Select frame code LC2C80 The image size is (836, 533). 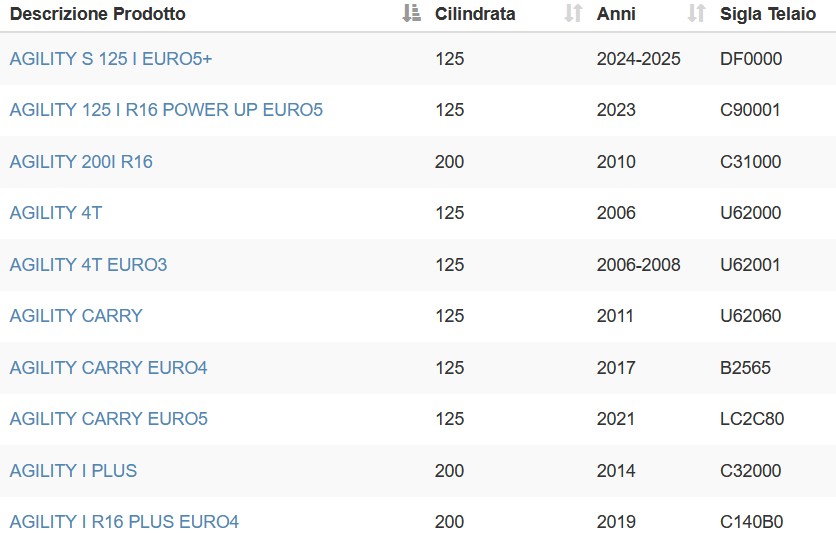(x=752, y=418)
